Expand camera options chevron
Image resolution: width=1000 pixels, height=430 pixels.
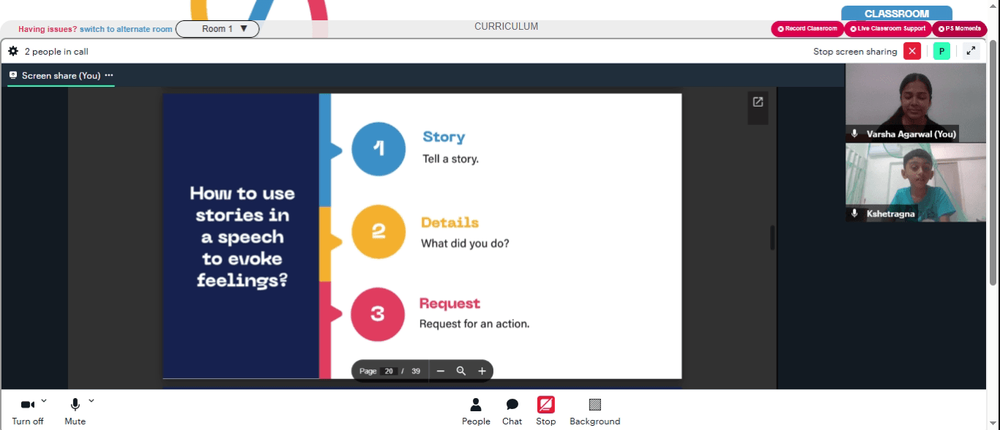43,401
